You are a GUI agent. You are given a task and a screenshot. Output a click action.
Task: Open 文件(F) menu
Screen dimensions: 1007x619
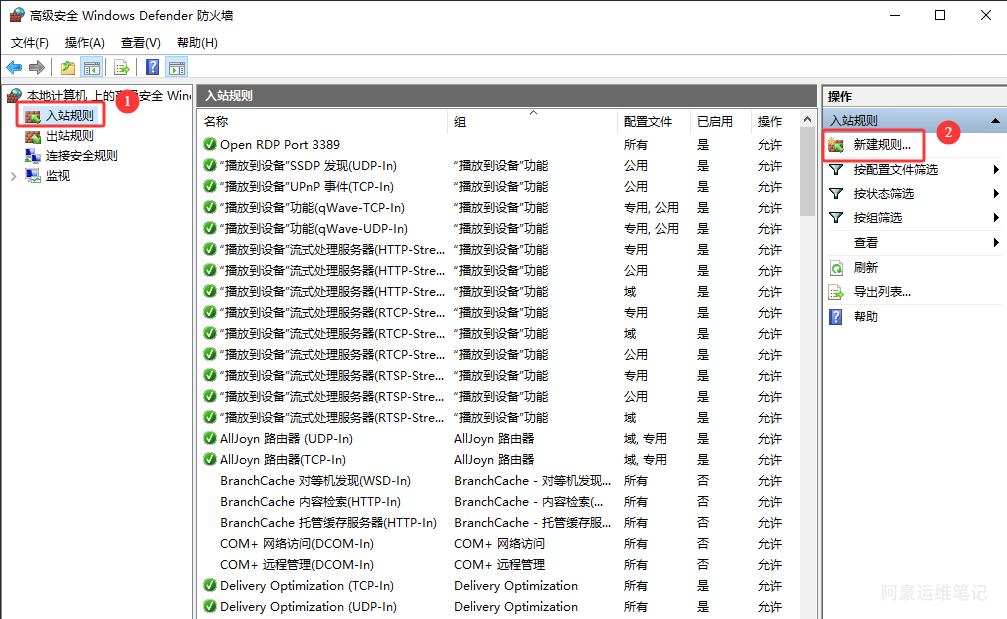(30, 43)
